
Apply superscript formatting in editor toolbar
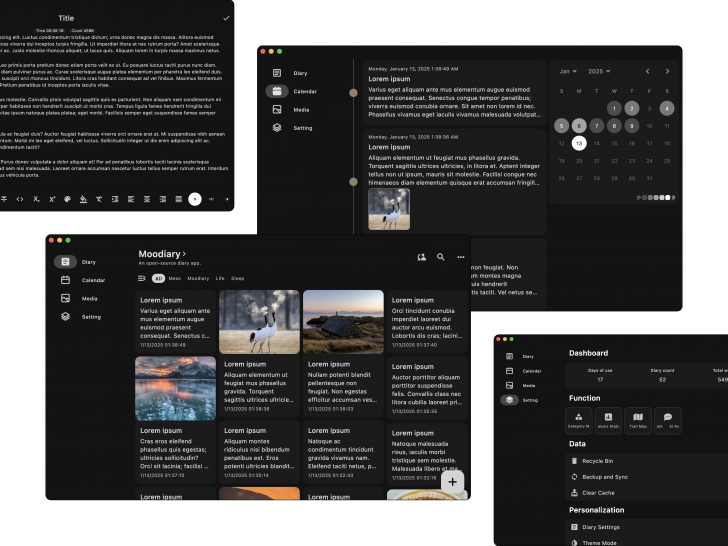(x=52, y=199)
